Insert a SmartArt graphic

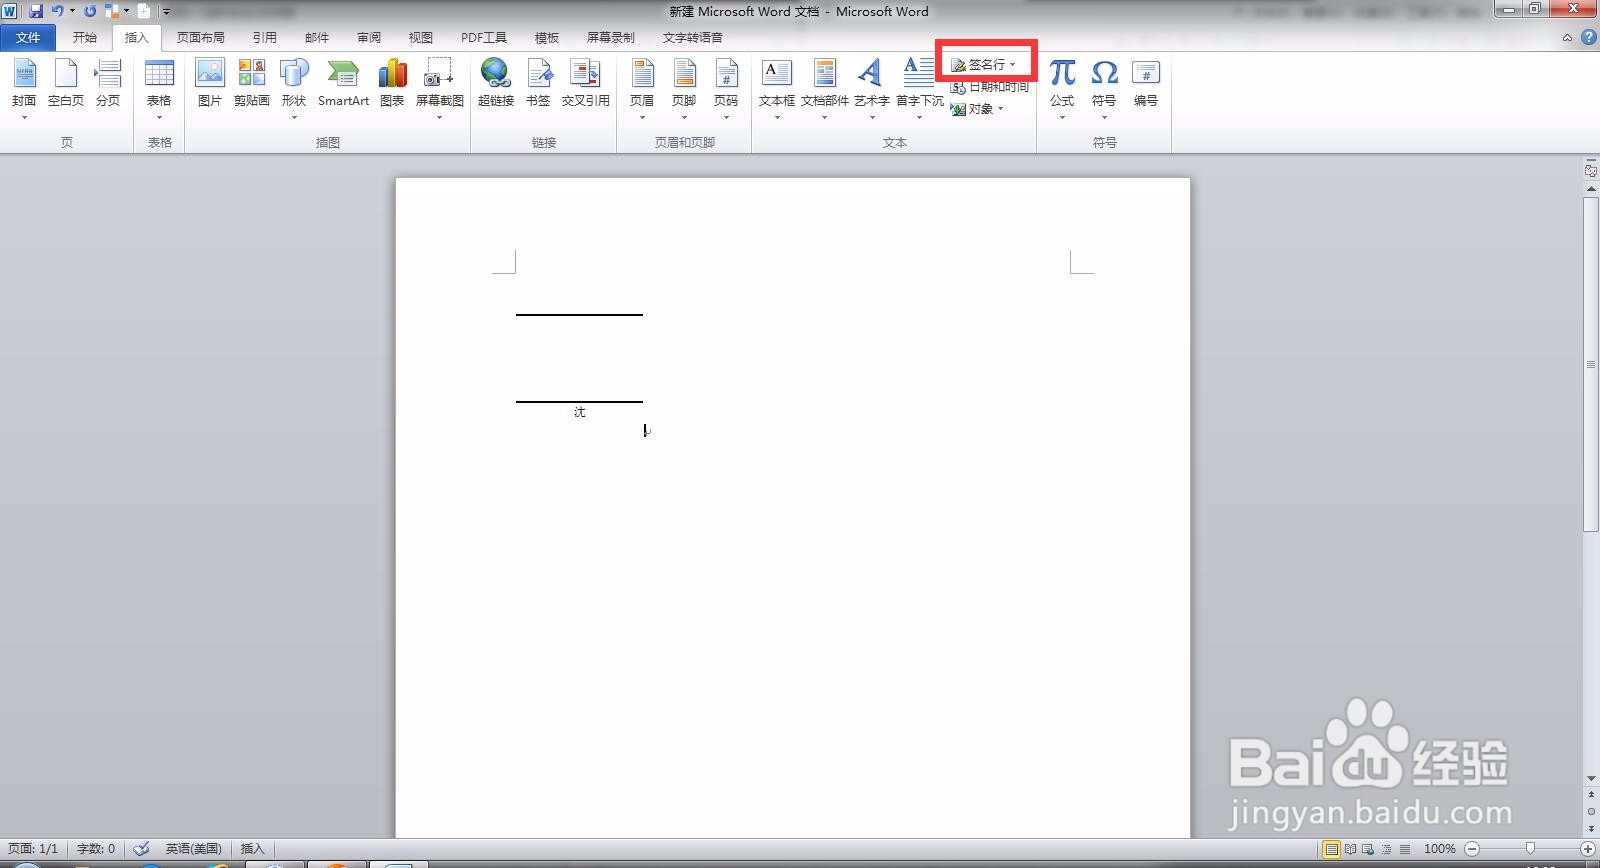tap(343, 84)
